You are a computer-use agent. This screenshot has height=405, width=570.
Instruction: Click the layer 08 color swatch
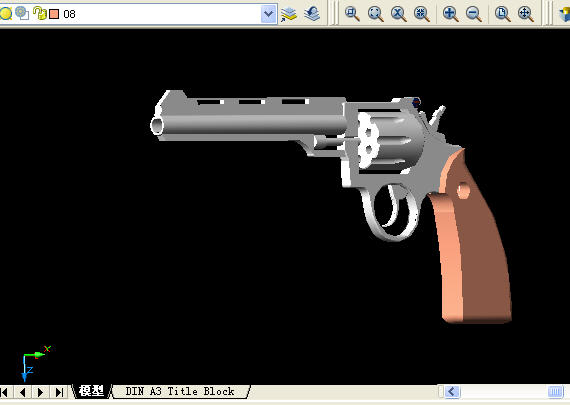(x=54, y=14)
